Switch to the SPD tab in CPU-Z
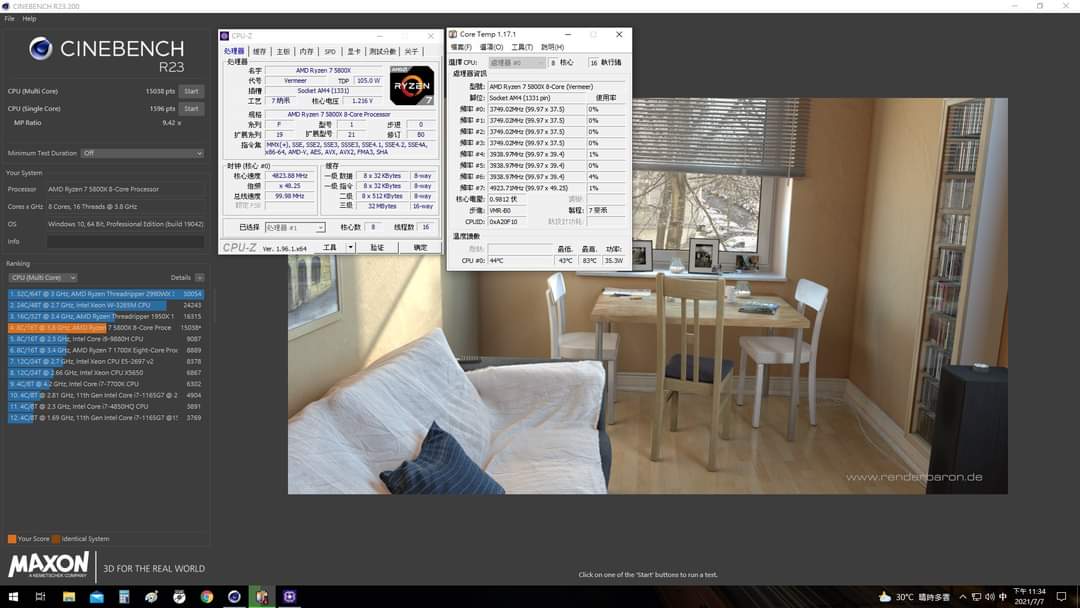1080x608 pixels. 330,51
